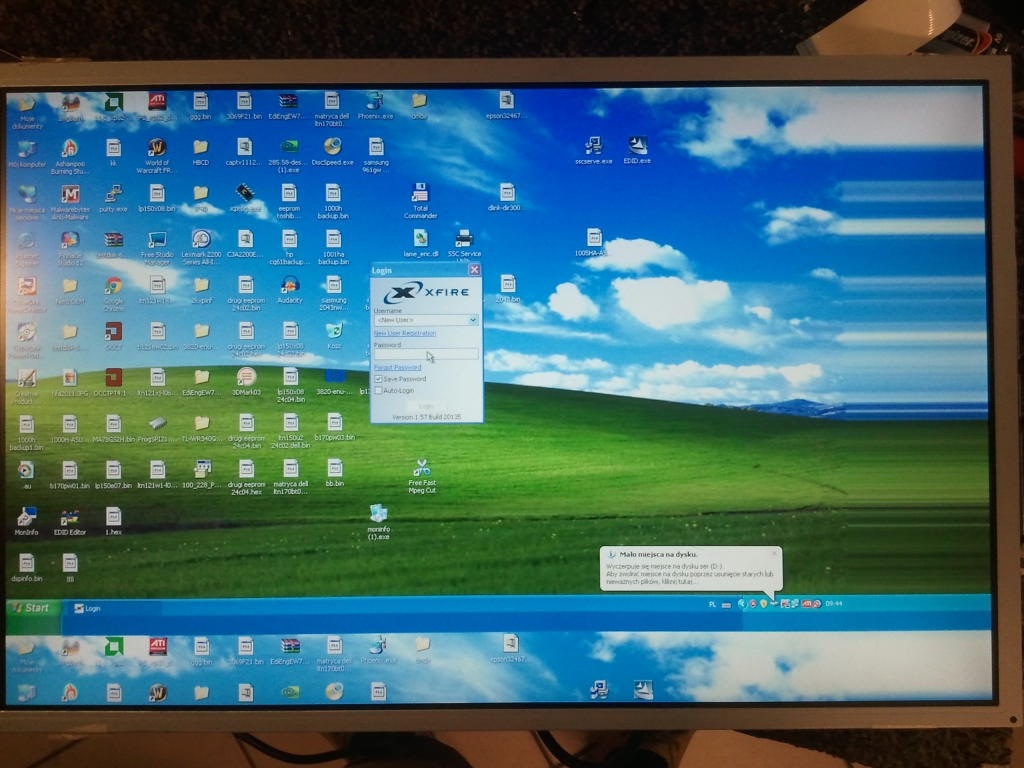1024x768 pixels.
Task: Select the moninfo (1).exe icon
Action: click(x=378, y=522)
